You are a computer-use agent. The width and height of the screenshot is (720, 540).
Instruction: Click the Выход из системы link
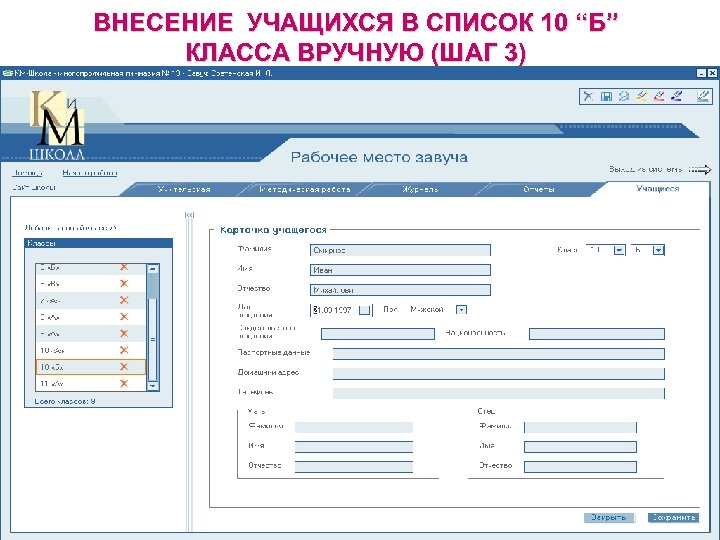tap(646, 169)
